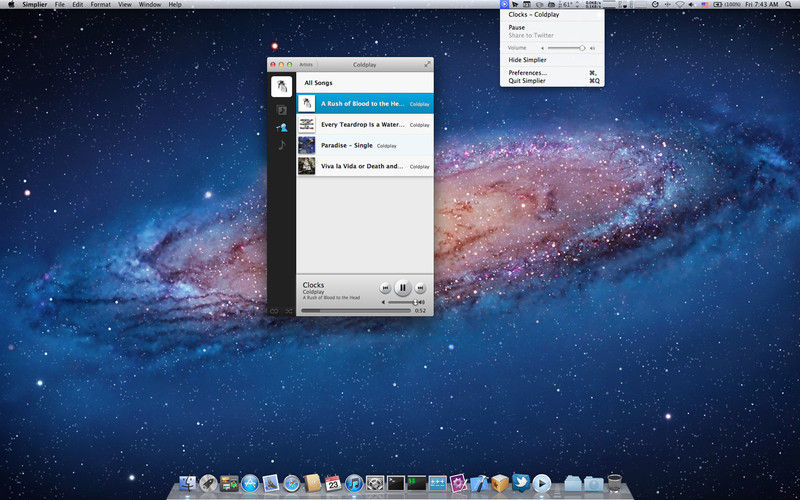Click the Simplier menu bar status icon
This screenshot has width=800, height=500.
point(504,4)
